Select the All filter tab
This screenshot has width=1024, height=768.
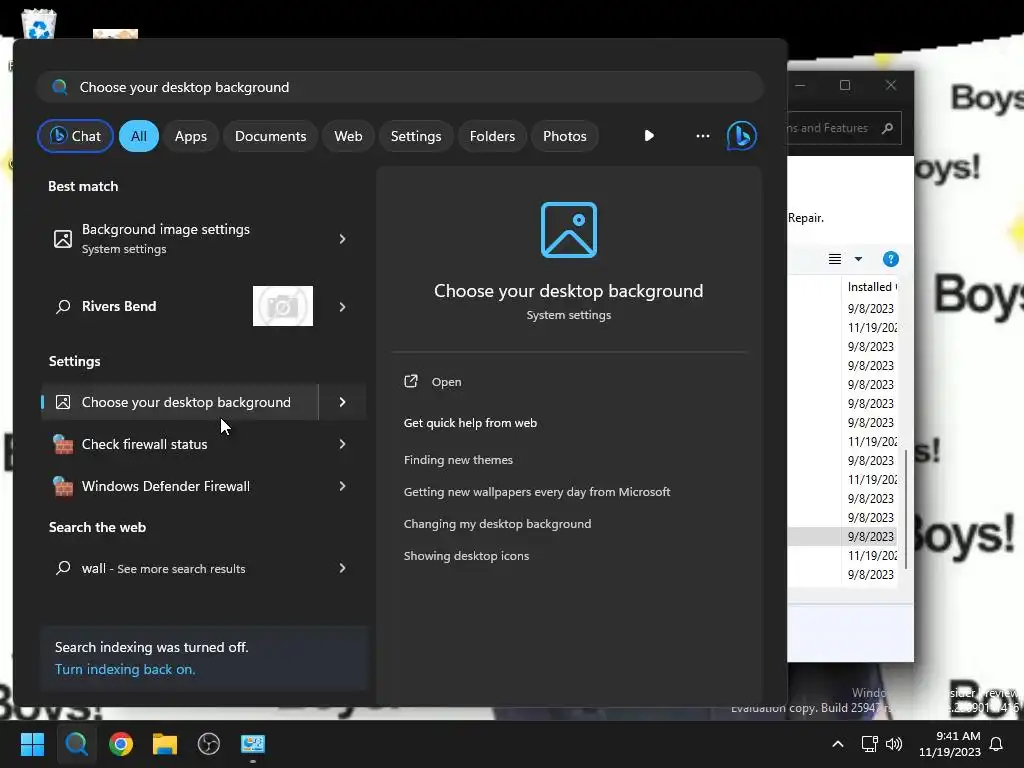[x=138, y=136]
